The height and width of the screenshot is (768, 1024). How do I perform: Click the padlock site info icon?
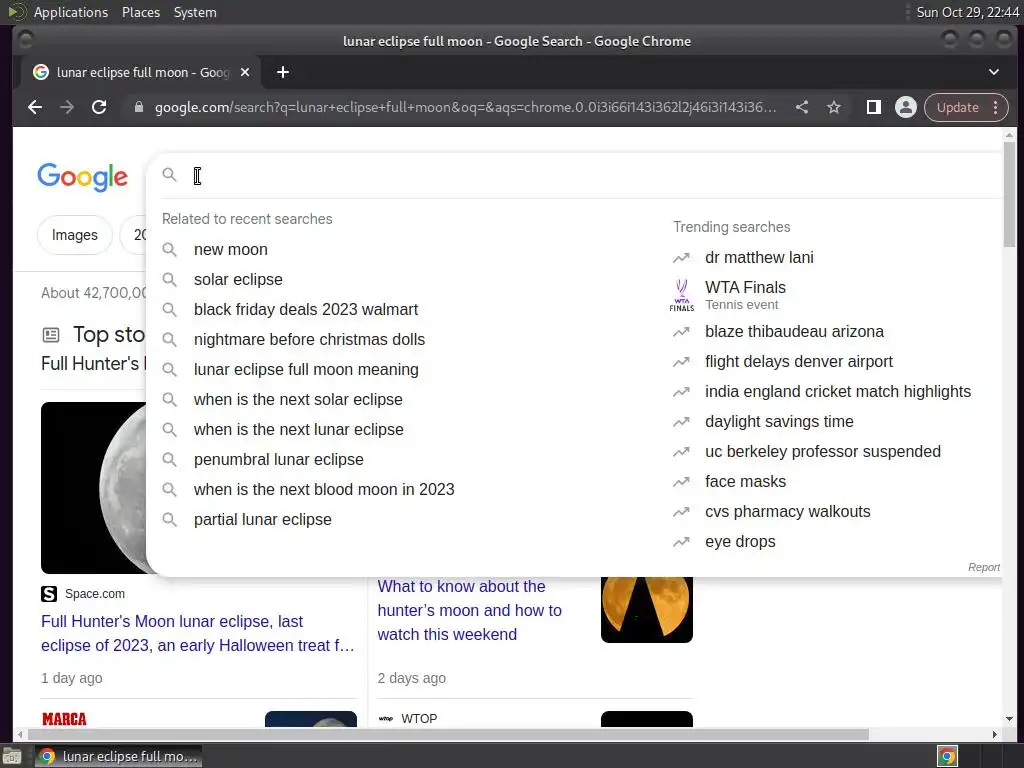[138, 107]
